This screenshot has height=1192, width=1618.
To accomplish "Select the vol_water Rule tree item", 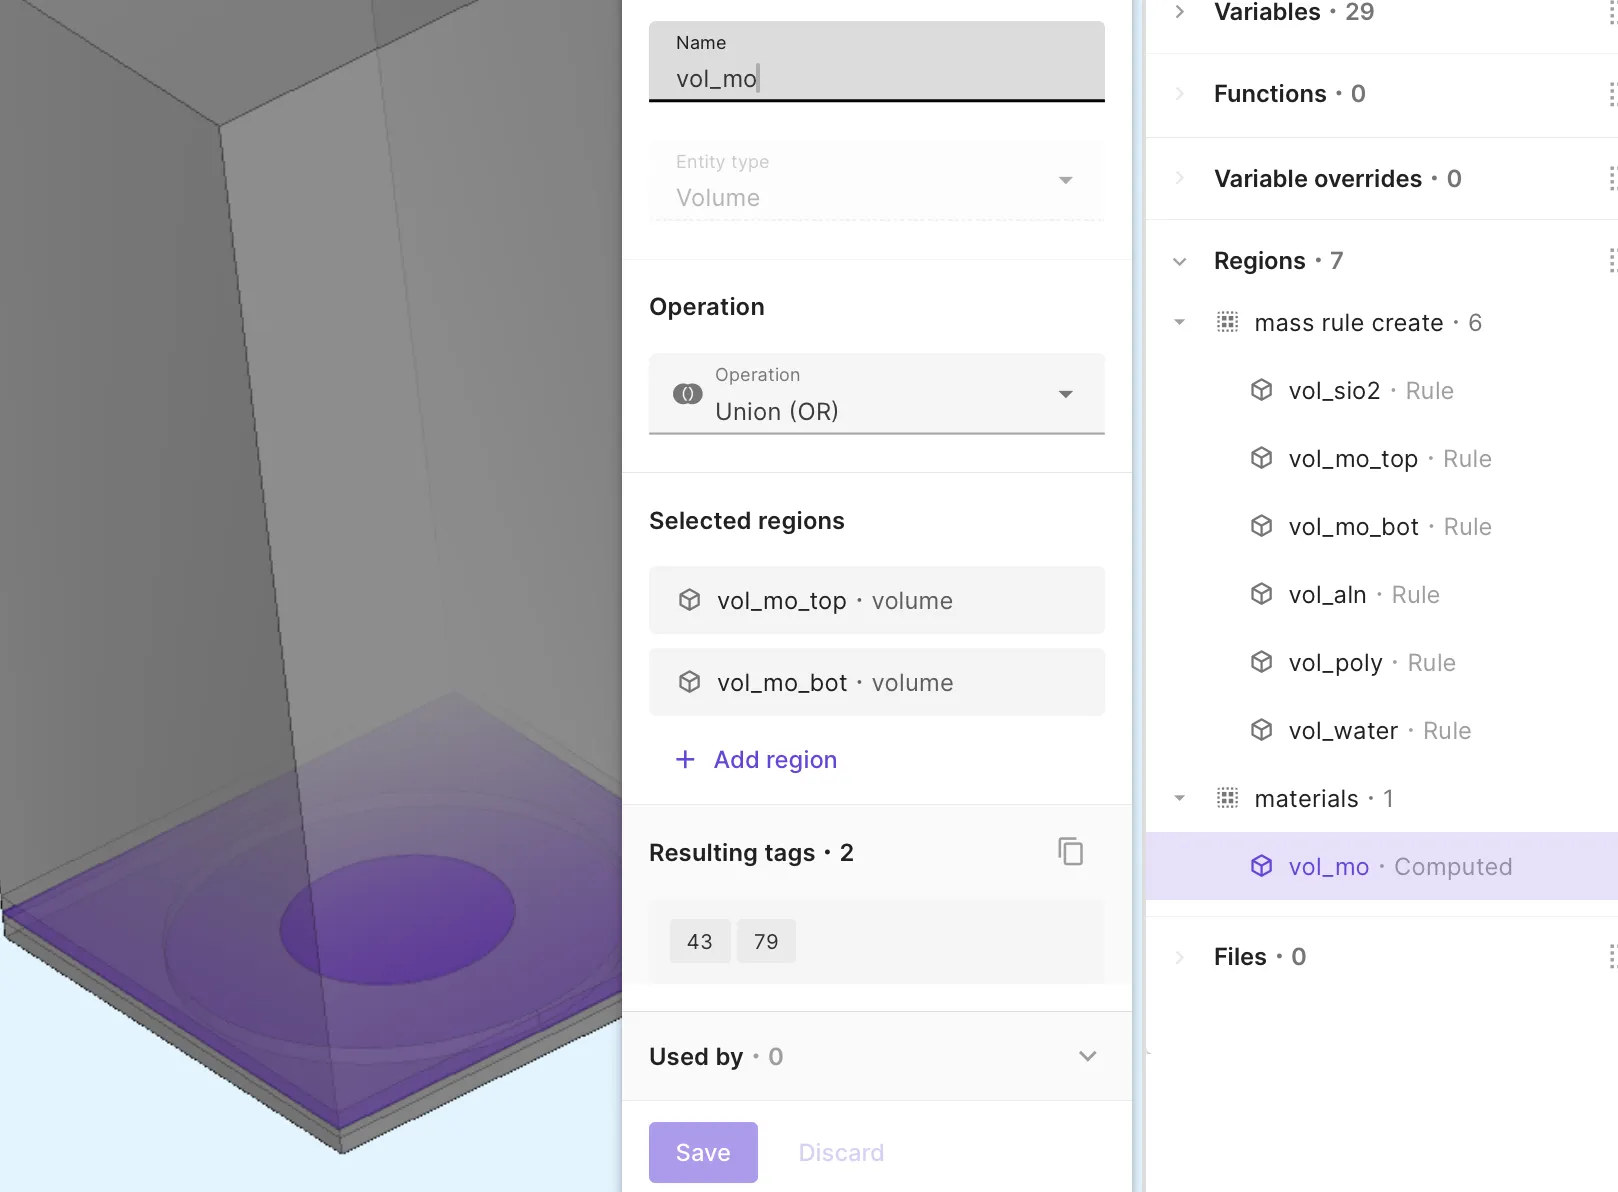I will [x=1382, y=730].
